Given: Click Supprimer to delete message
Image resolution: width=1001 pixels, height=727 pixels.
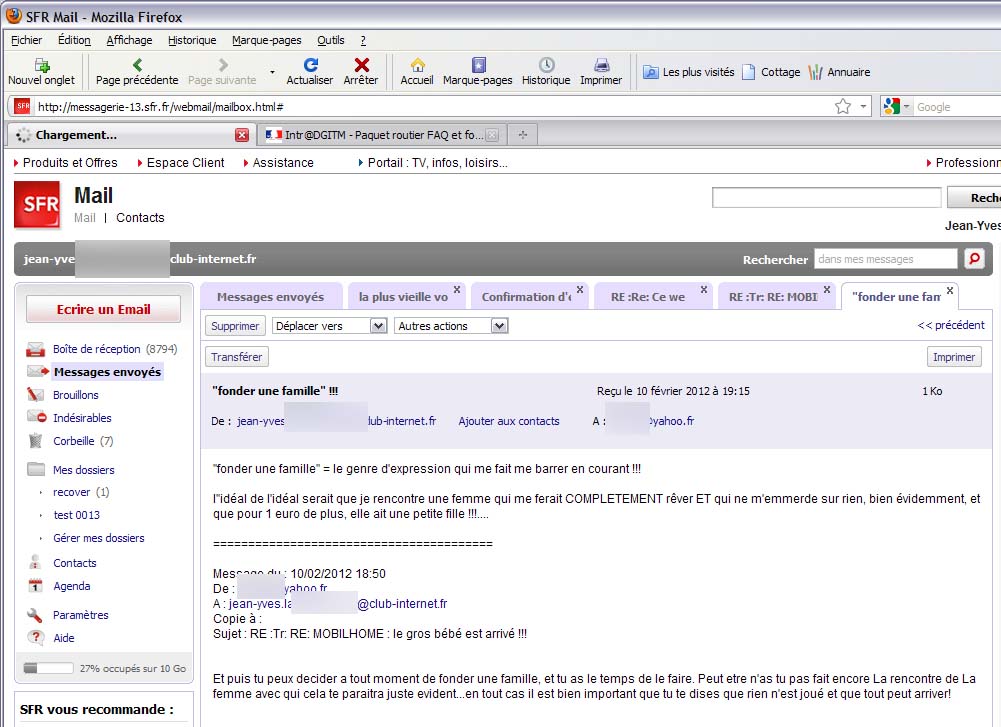Looking at the screenshot, I should 235,326.
